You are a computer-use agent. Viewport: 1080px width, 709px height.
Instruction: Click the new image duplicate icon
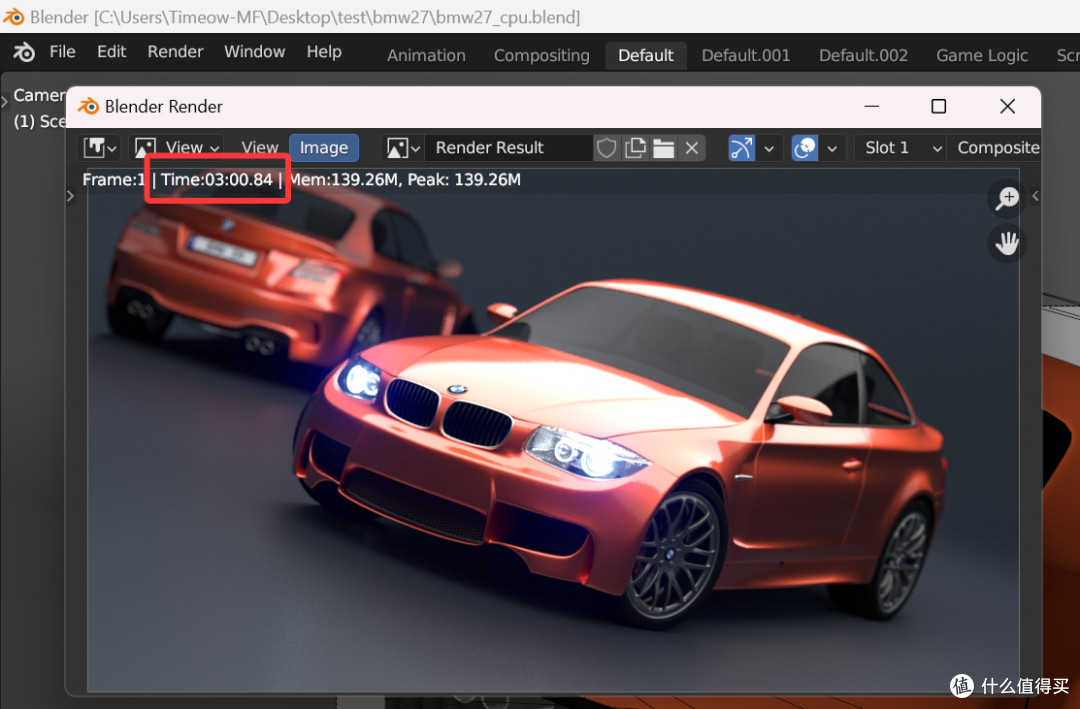[635, 148]
